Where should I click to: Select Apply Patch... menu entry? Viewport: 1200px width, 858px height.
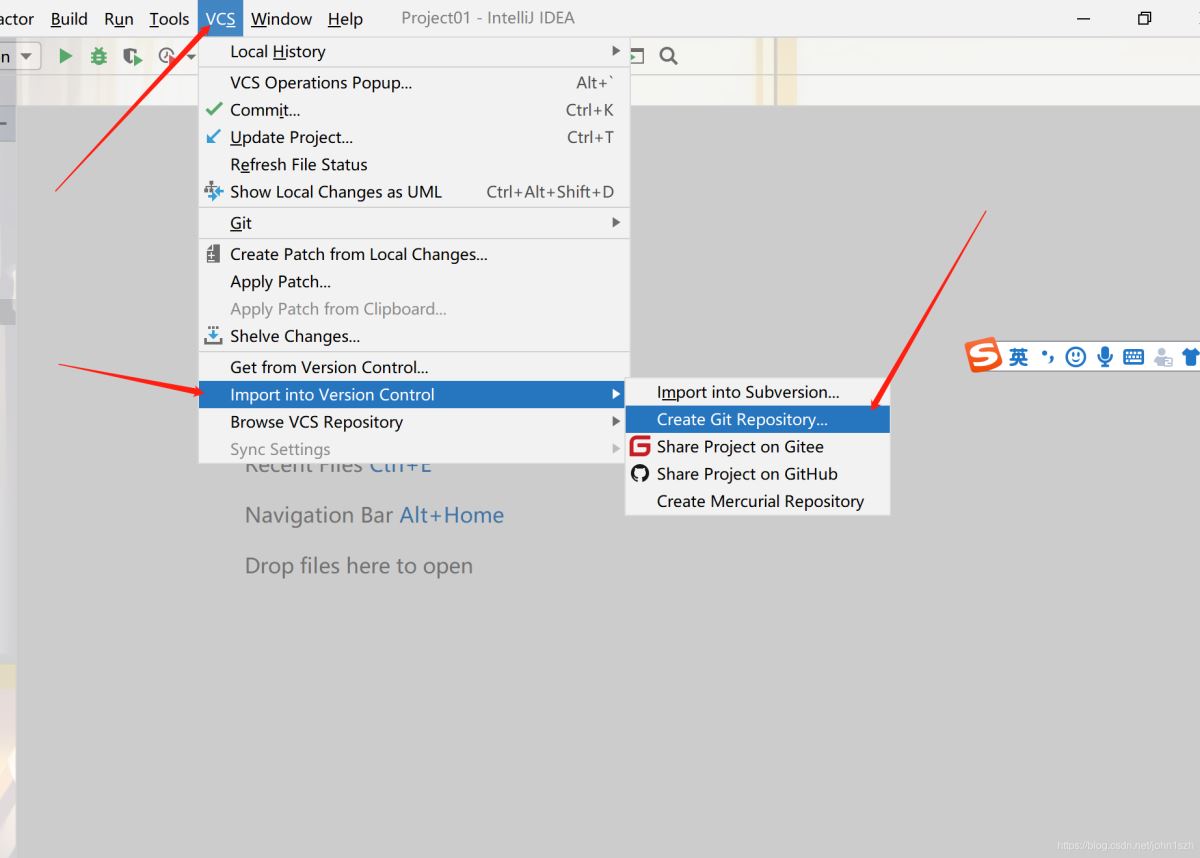tap(414, 282)
